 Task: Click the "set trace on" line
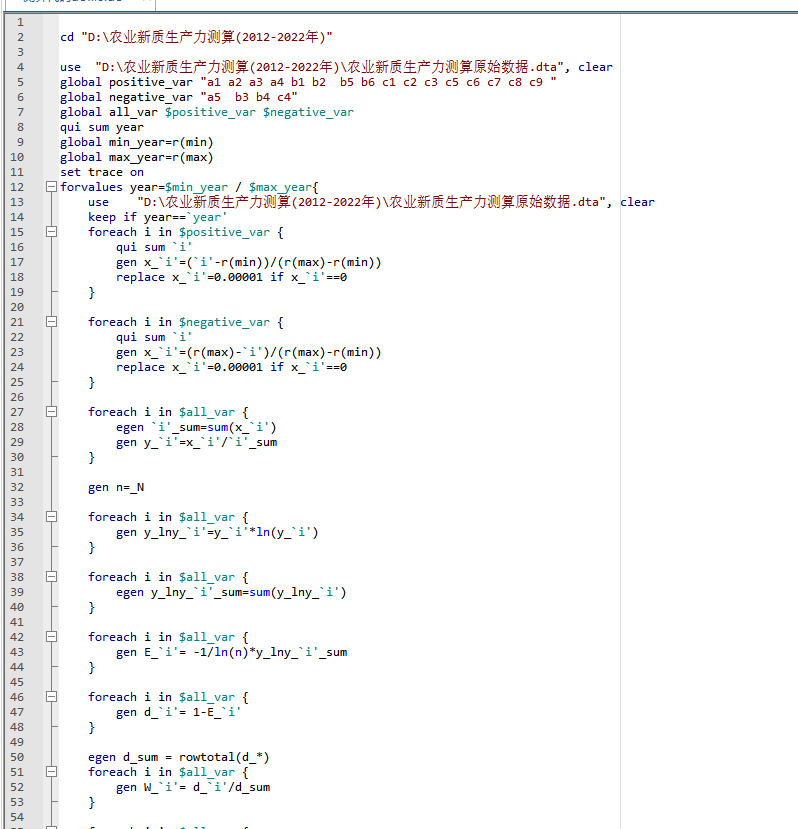click(x=102, y=172)
